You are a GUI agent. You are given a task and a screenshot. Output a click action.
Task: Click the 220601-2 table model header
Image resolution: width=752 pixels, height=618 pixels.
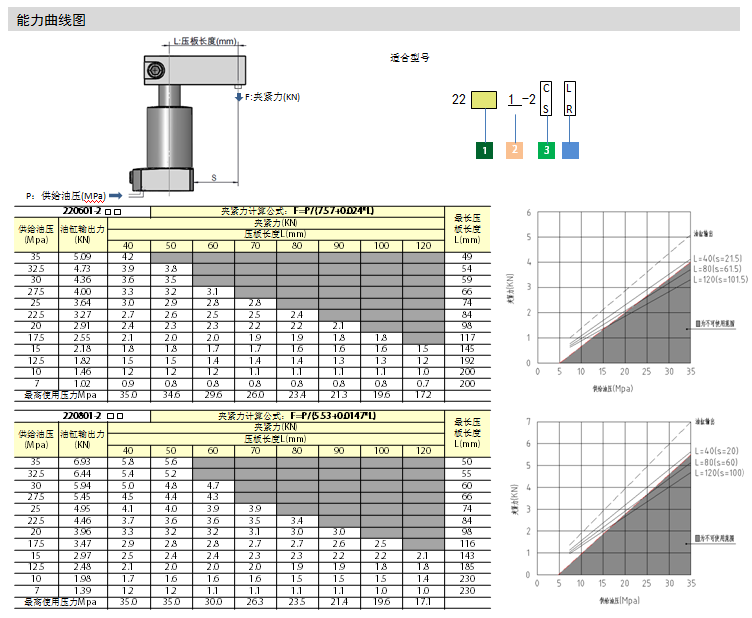tap(92, 212)
